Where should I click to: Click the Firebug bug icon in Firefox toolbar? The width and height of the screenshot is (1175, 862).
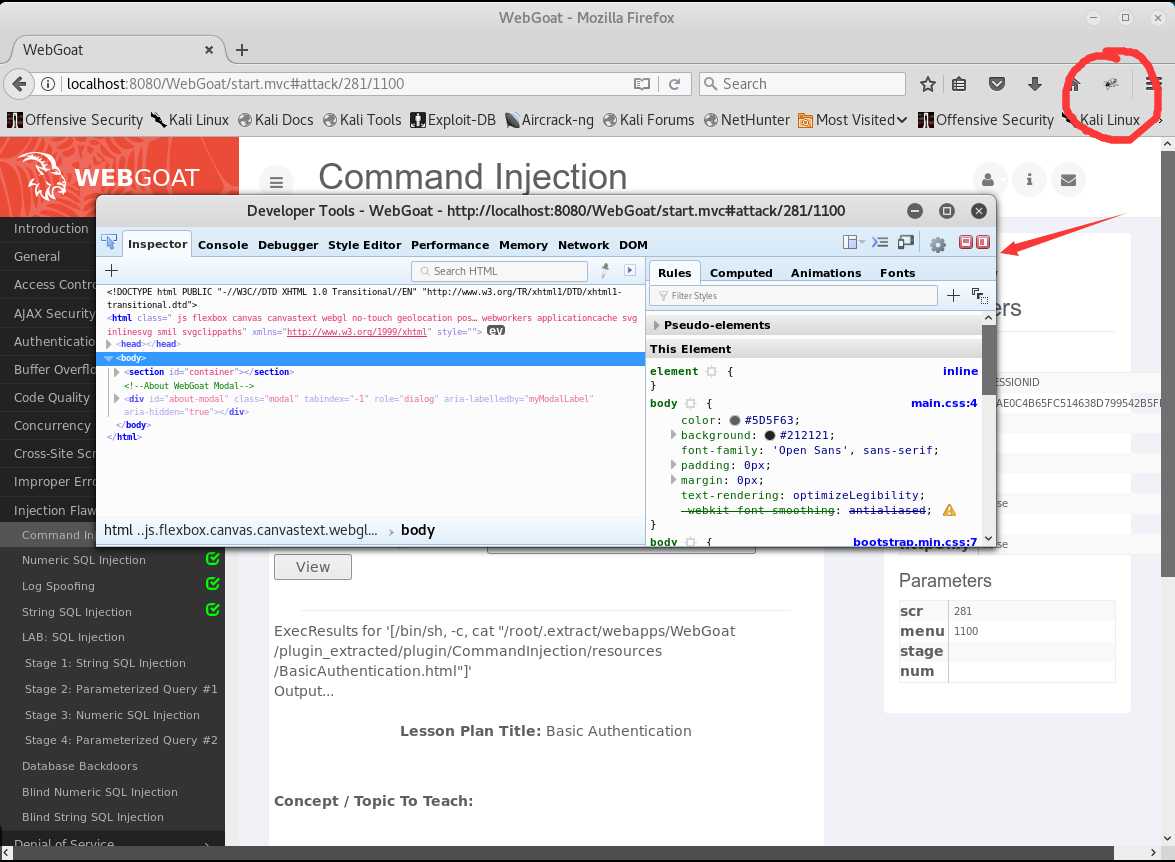1111,84
